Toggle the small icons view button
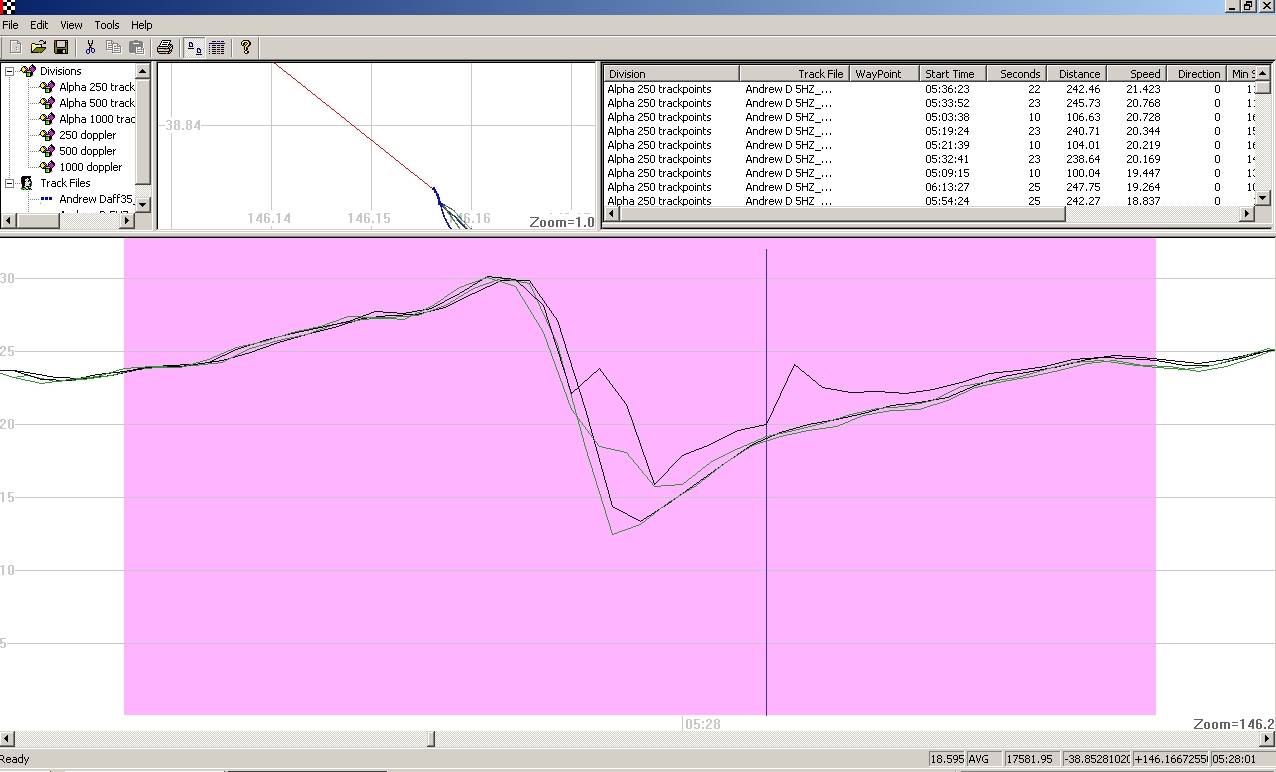Screen dimensions: 1276x772 195,47
